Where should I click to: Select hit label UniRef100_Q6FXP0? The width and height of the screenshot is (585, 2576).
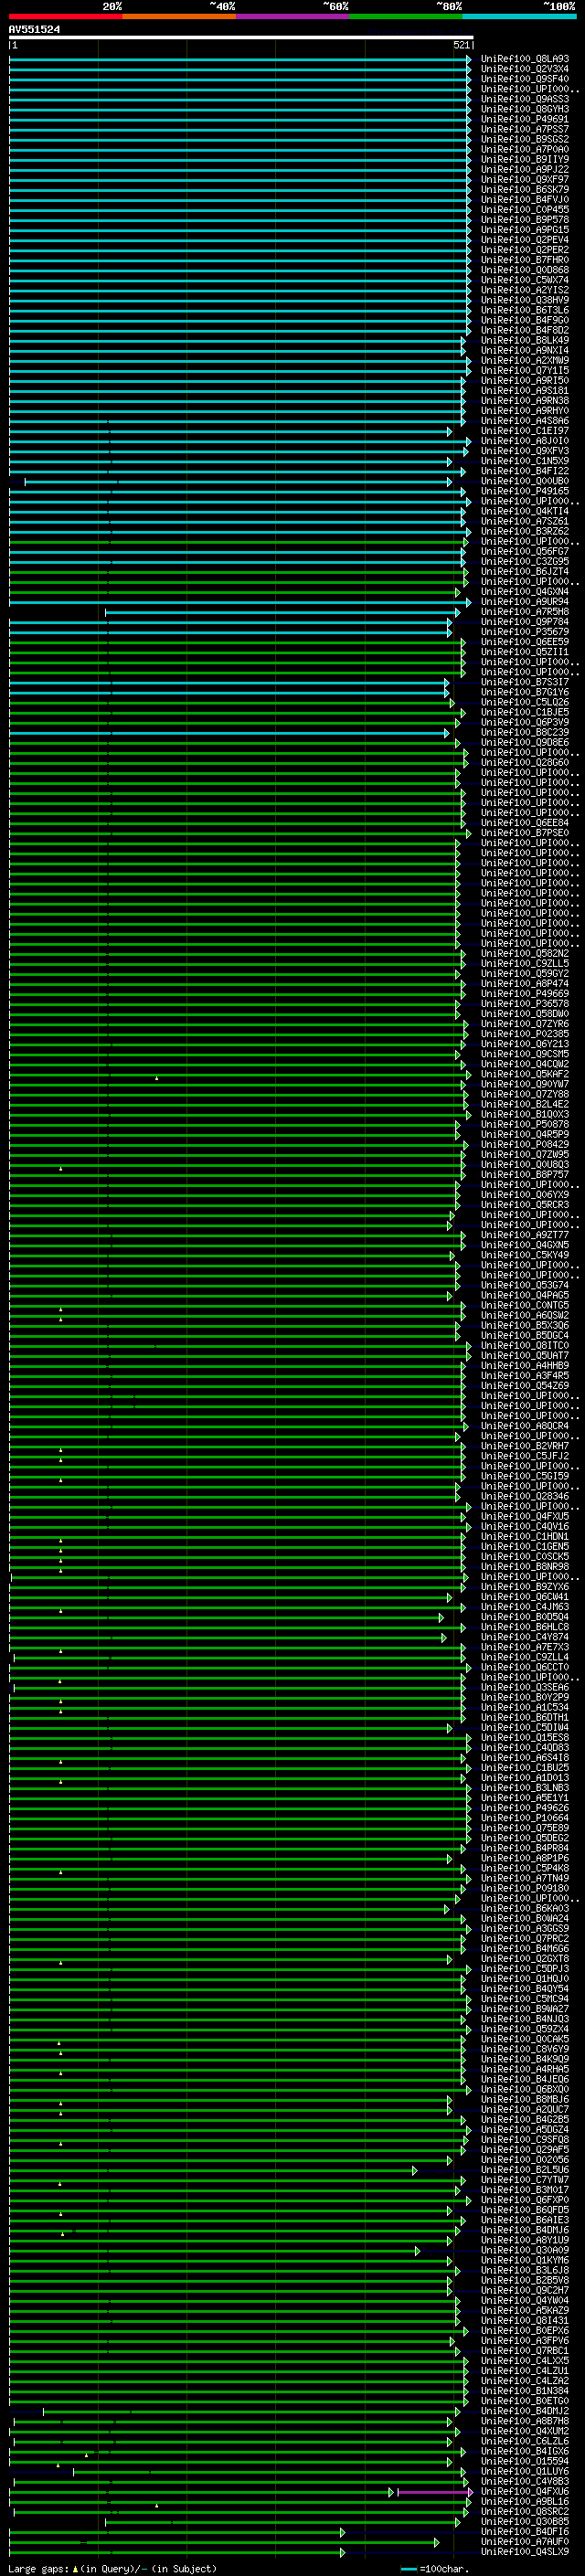click(525, 2201)
